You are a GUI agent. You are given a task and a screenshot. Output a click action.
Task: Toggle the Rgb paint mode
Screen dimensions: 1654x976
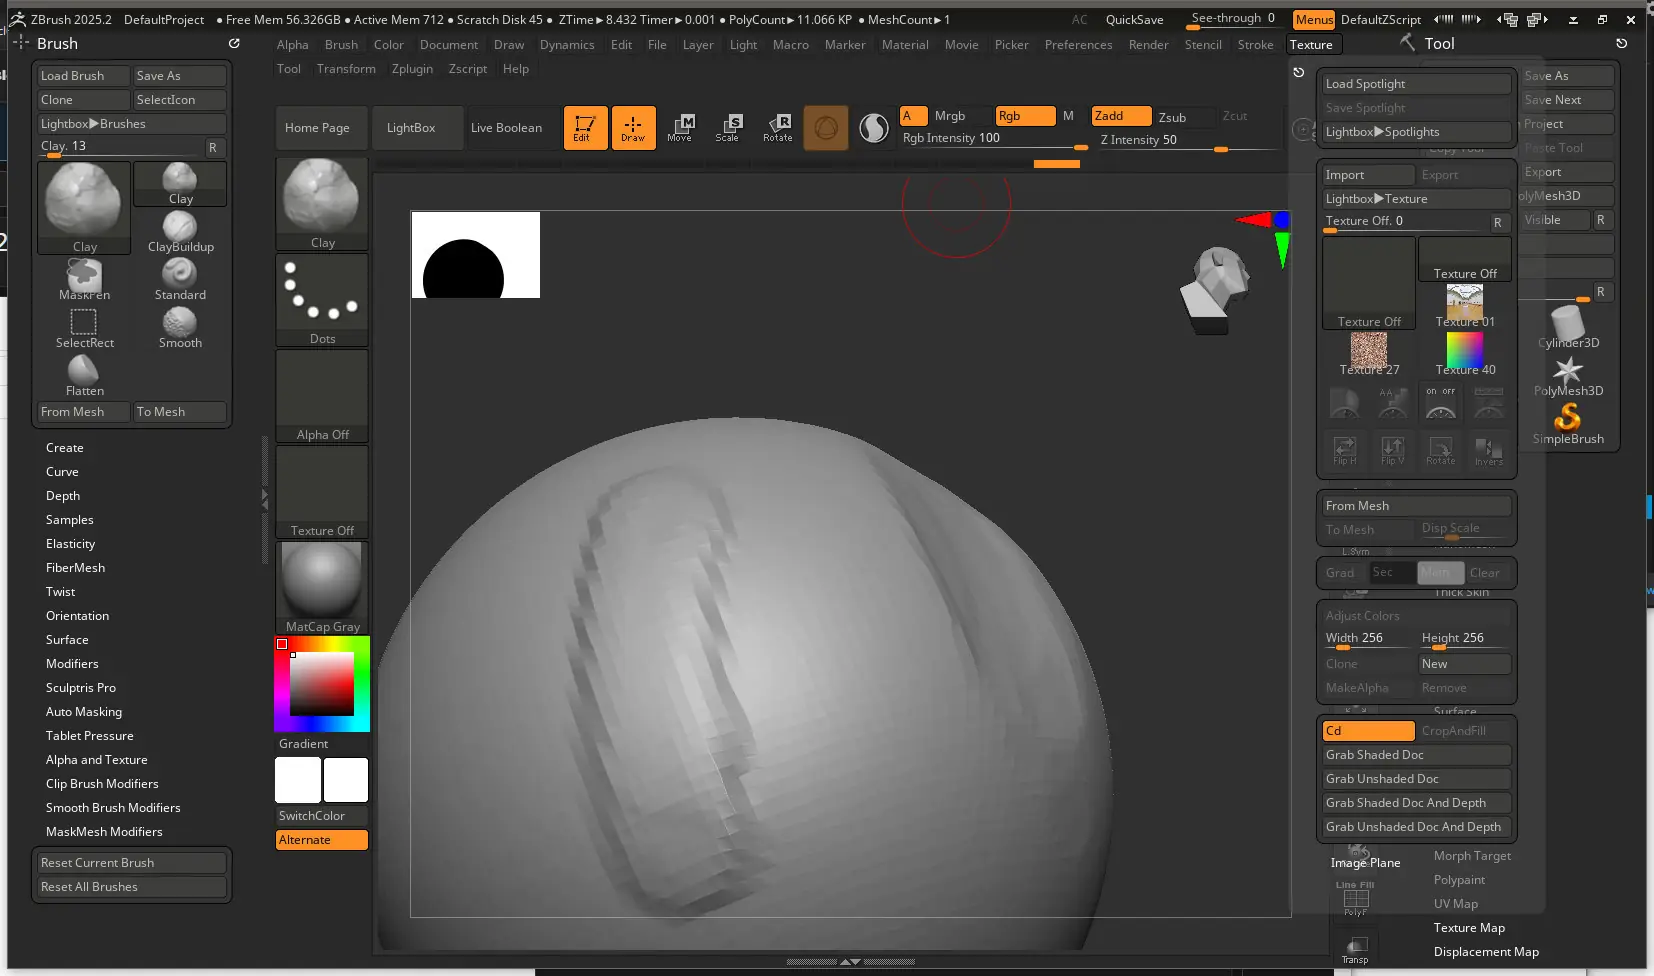click(x=1024, y=116)
